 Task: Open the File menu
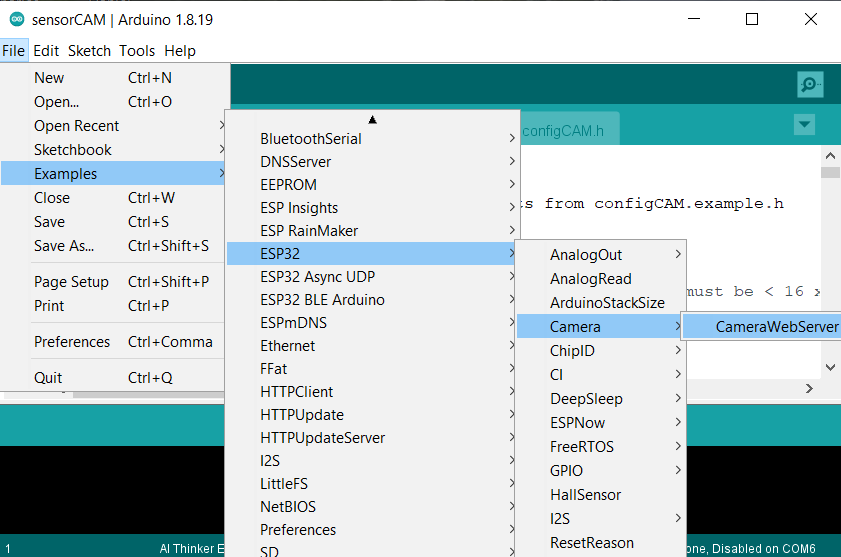tap(14, 51)
